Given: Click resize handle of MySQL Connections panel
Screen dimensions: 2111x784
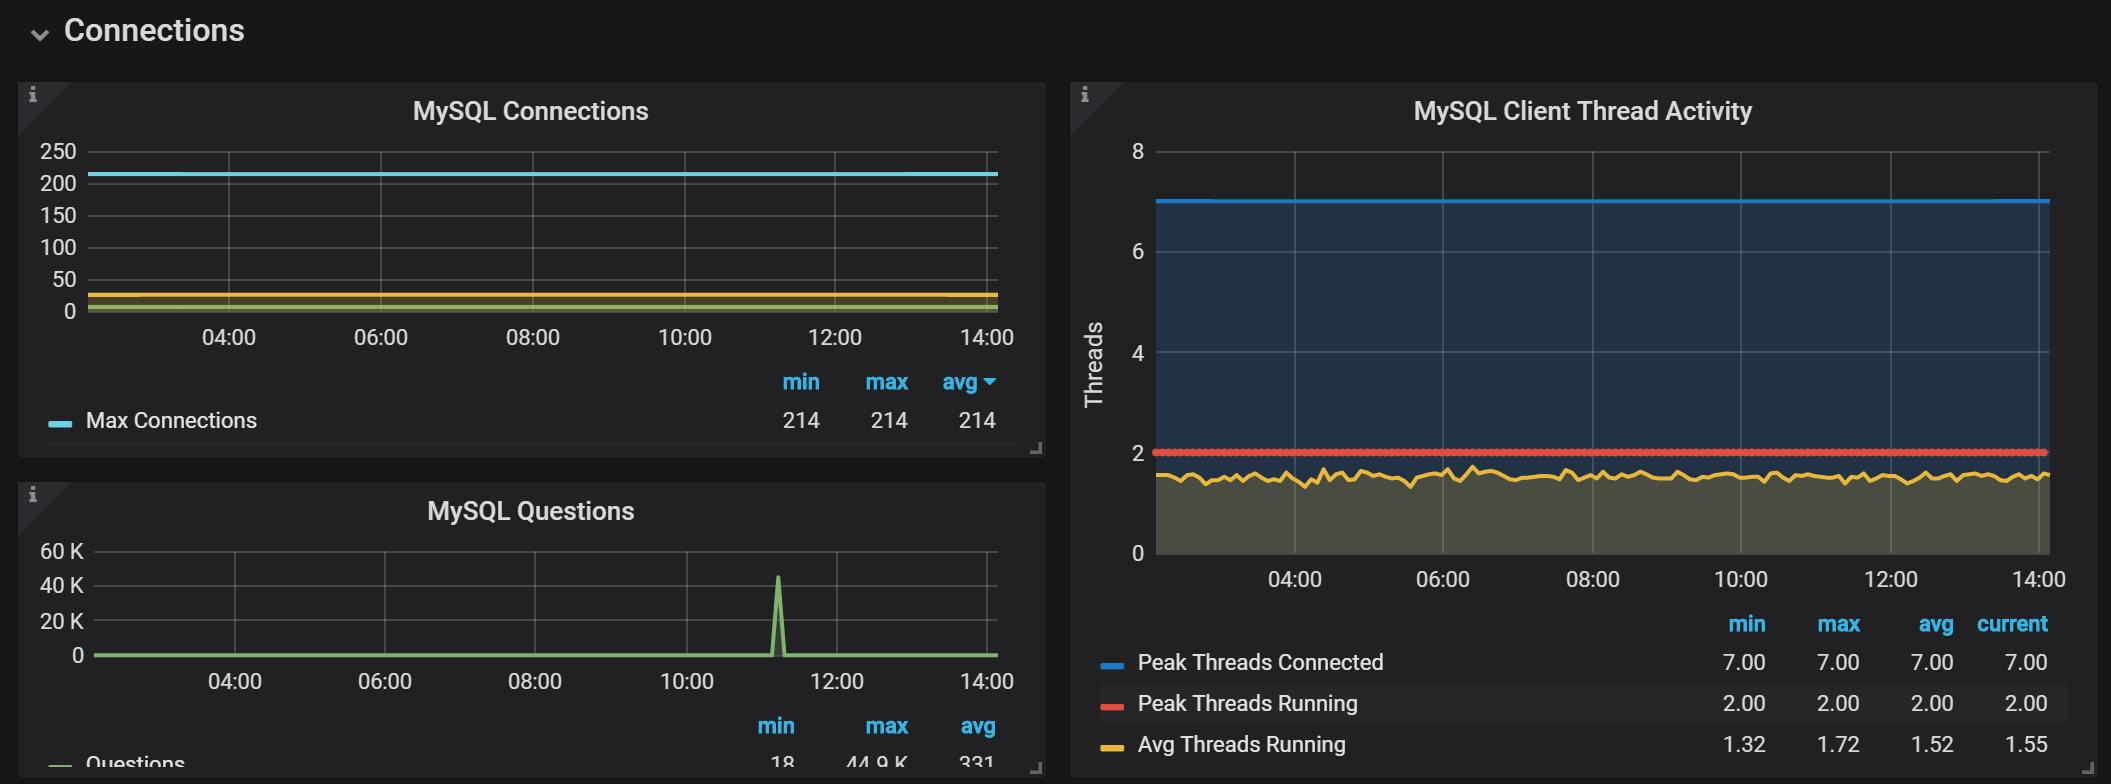Looking at the screenshot, I should 1036,449.
